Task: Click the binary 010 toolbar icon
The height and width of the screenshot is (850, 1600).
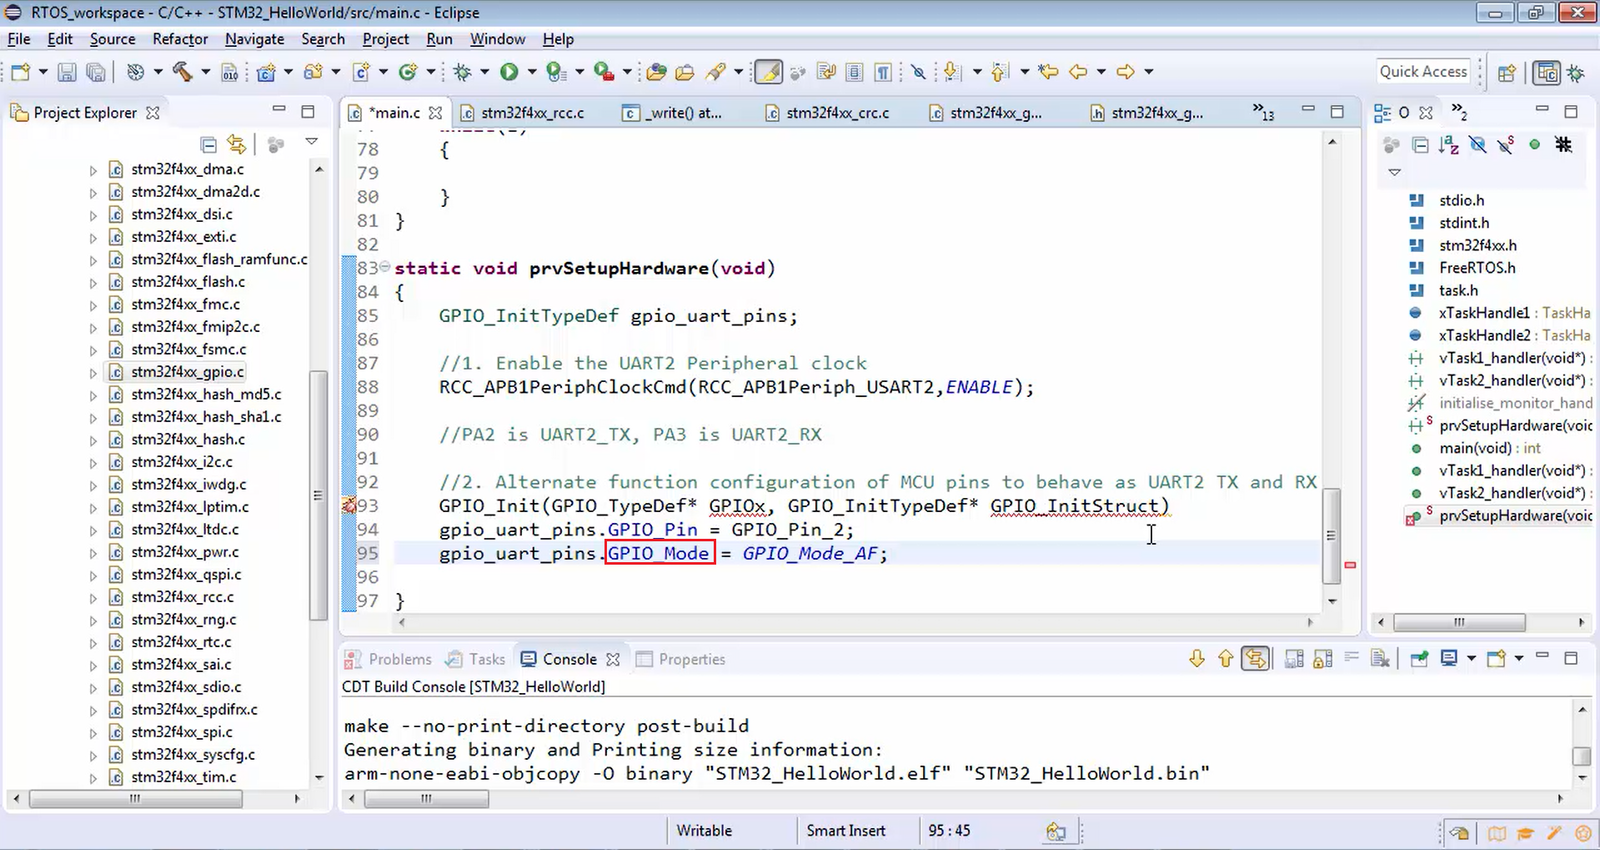Action: 229,72
